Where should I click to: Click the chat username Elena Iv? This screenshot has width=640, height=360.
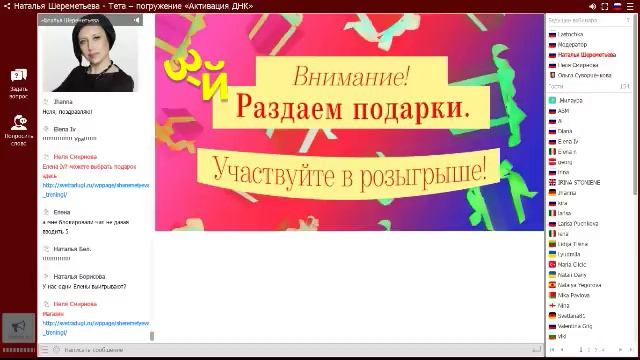(64, 129)
